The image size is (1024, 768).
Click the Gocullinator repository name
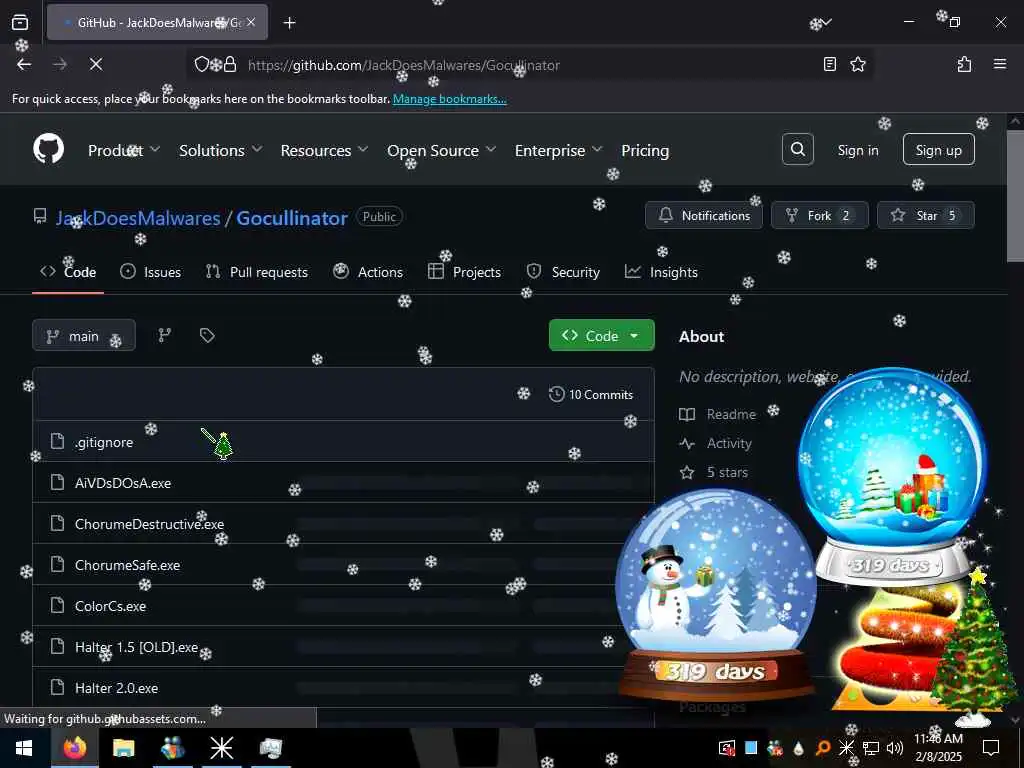coord(292,217)
